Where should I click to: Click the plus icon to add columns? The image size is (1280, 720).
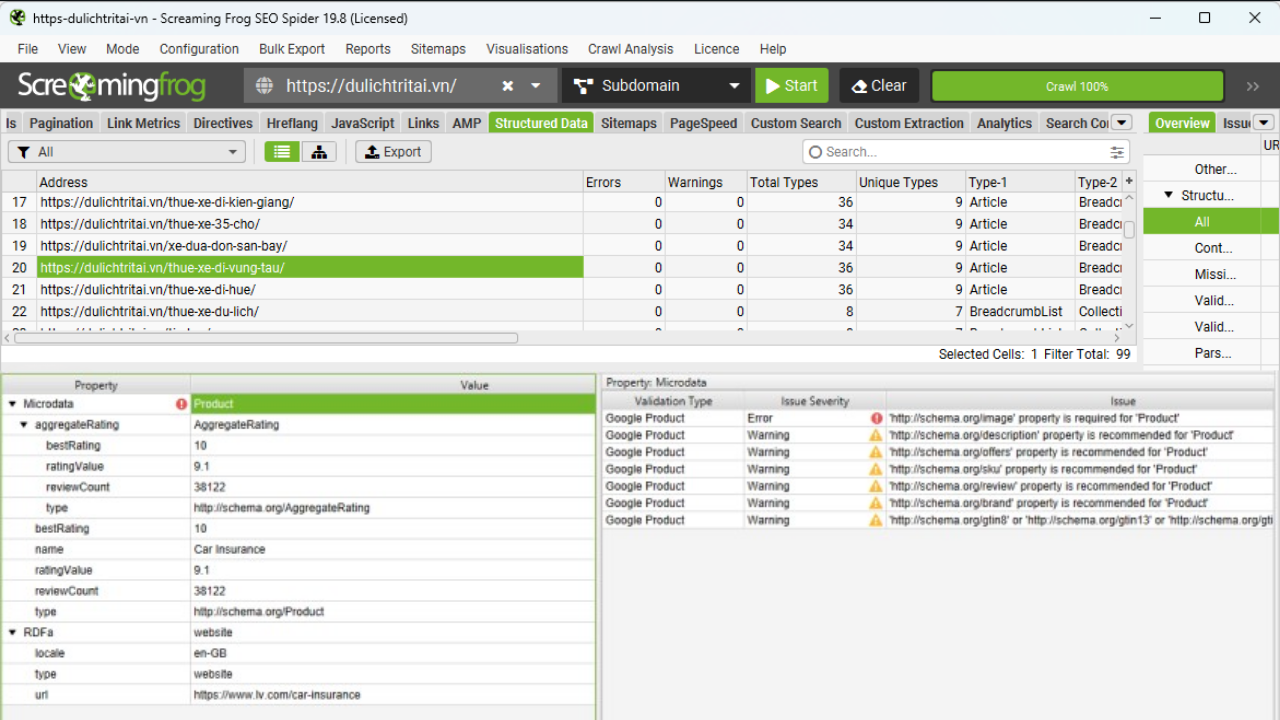coord(1129,181)
